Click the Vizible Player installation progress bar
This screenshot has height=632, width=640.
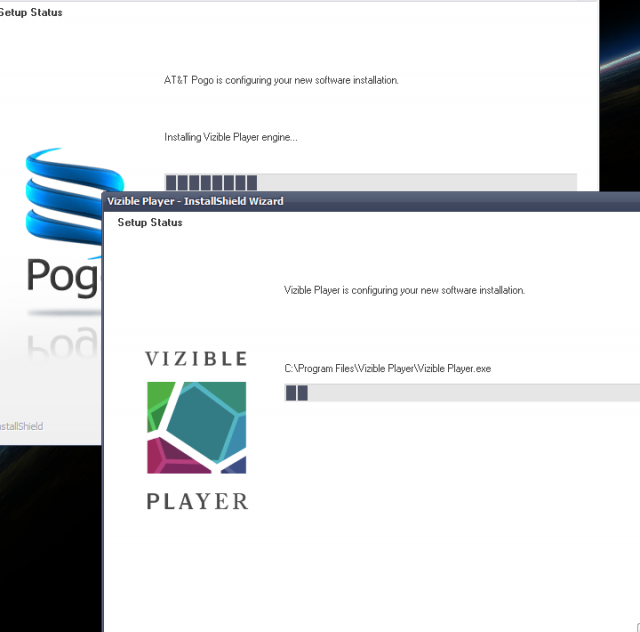point(462,393)
